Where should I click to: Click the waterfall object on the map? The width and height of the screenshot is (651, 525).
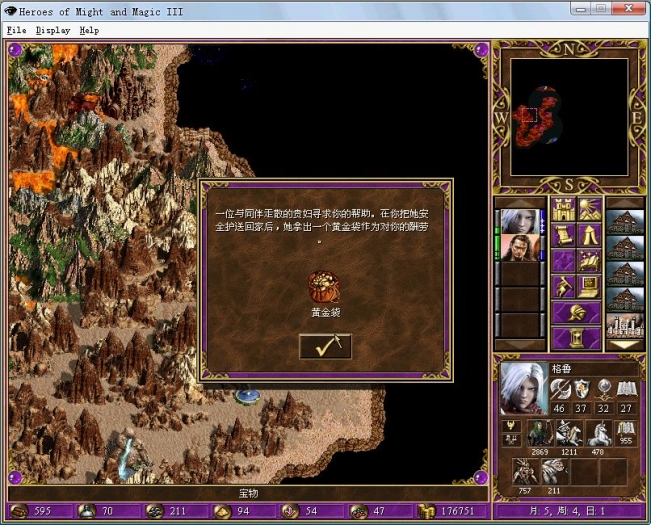coord(125,457)
